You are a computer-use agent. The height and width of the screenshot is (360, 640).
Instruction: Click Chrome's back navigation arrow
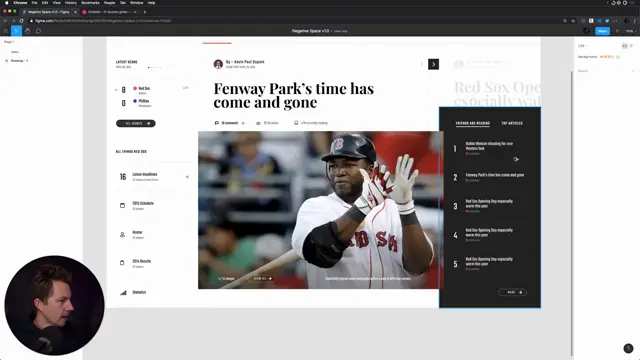[x=5, y=21]
